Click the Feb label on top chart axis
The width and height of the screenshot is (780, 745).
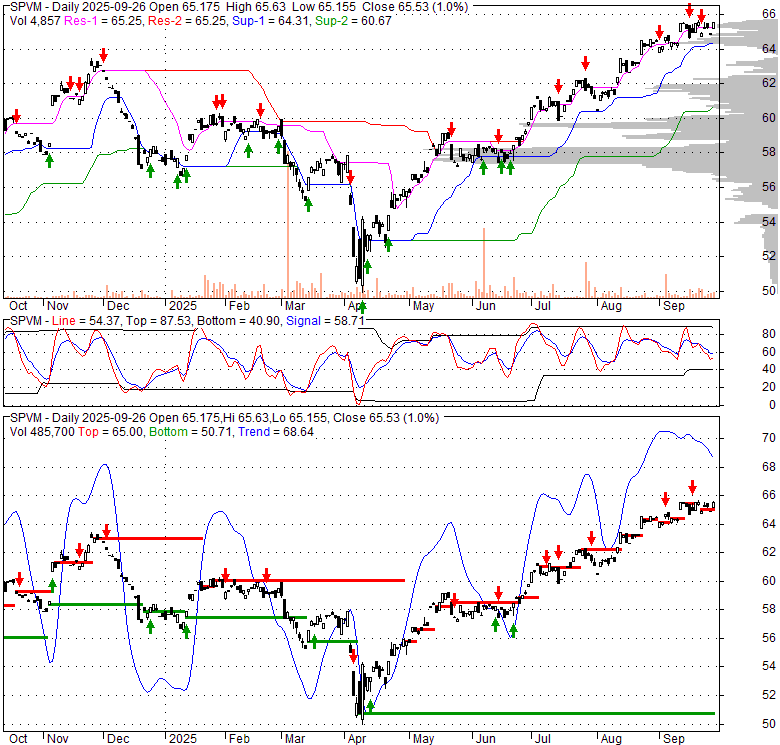239,306
